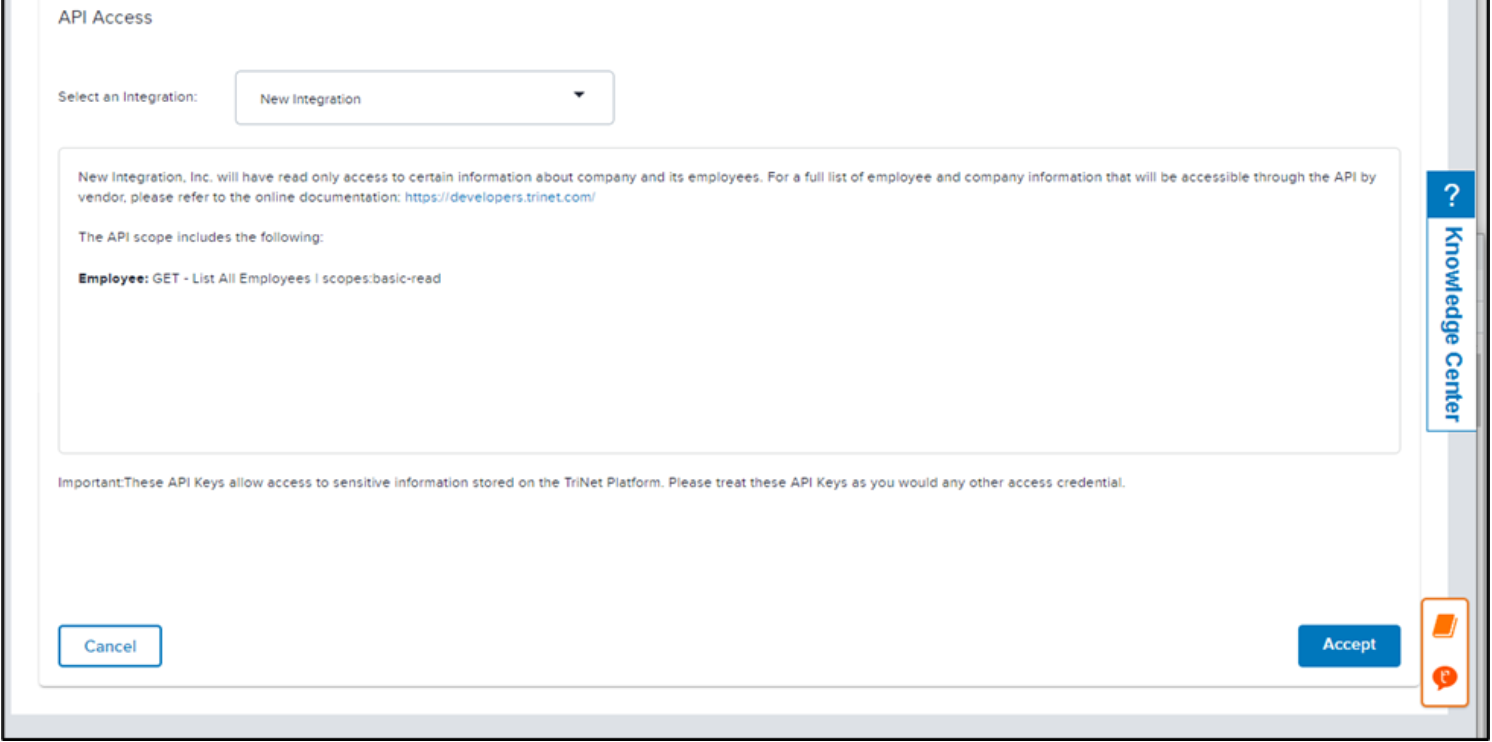This screenshot has width=1492, height=742.
Task: Open the vertical Knowledge Center tab
Action: 1452,323
